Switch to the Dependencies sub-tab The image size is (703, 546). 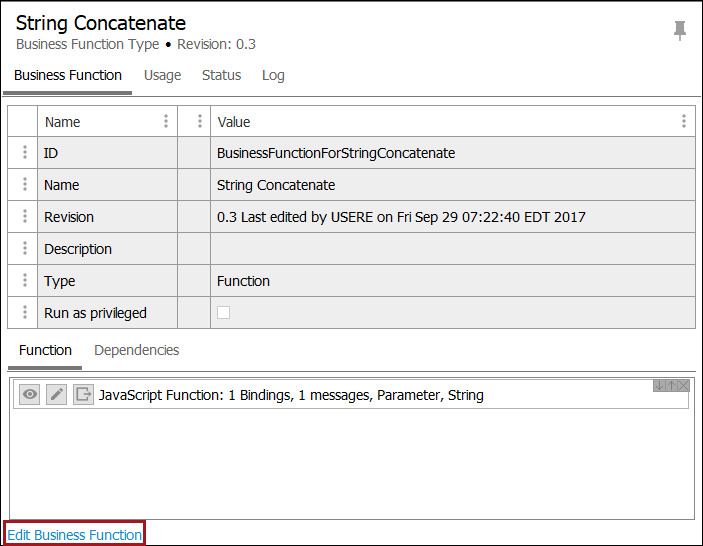(136, 350)
